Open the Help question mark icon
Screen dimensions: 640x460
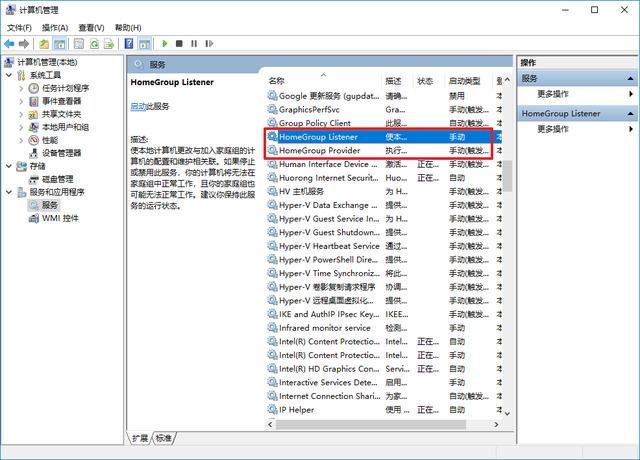129,43
